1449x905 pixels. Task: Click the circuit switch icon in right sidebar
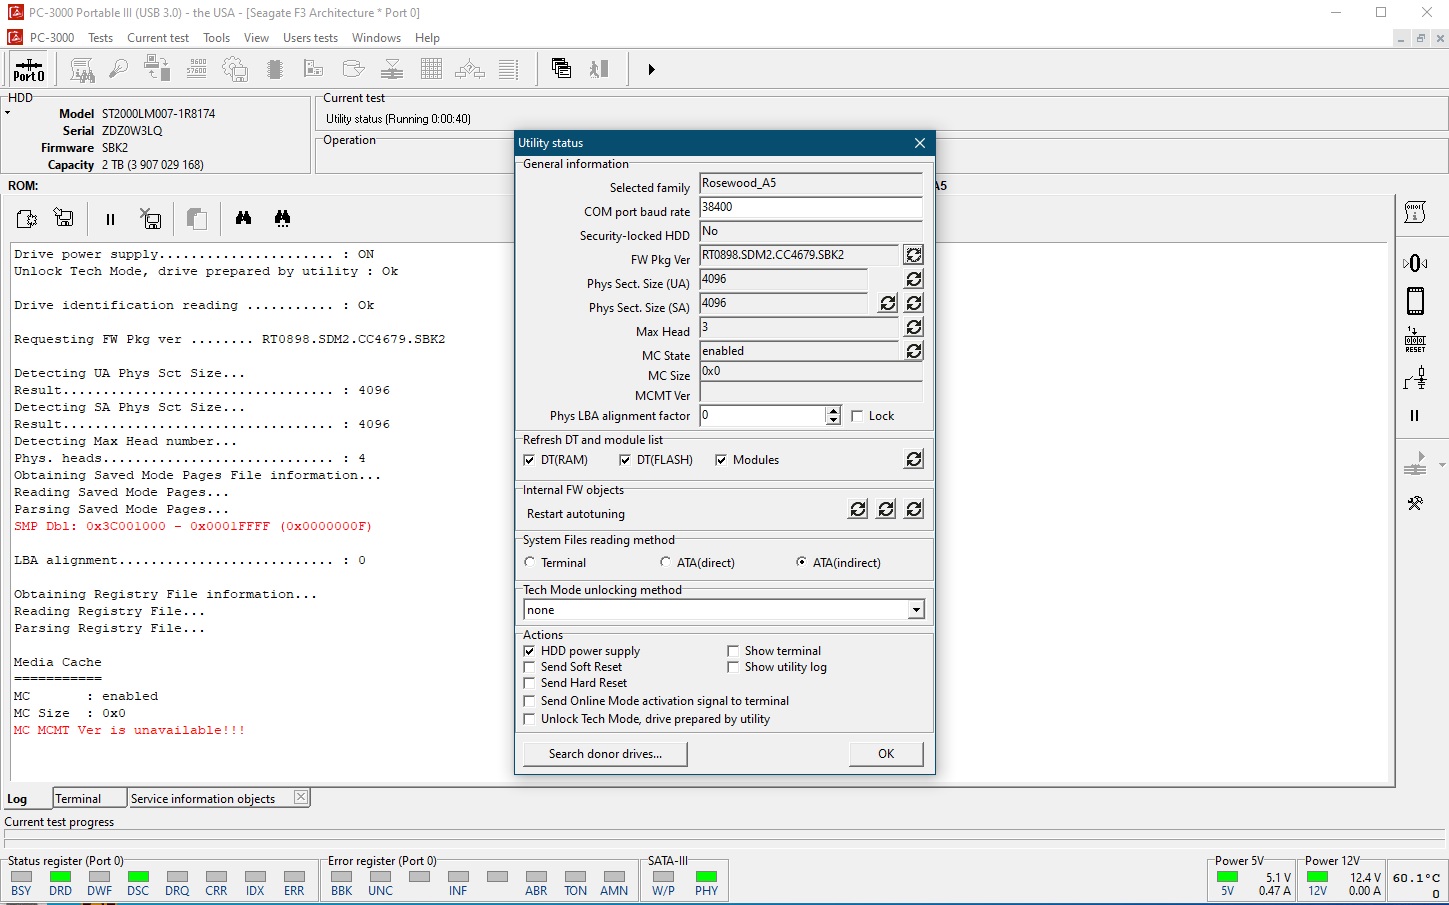(1415, 378)
